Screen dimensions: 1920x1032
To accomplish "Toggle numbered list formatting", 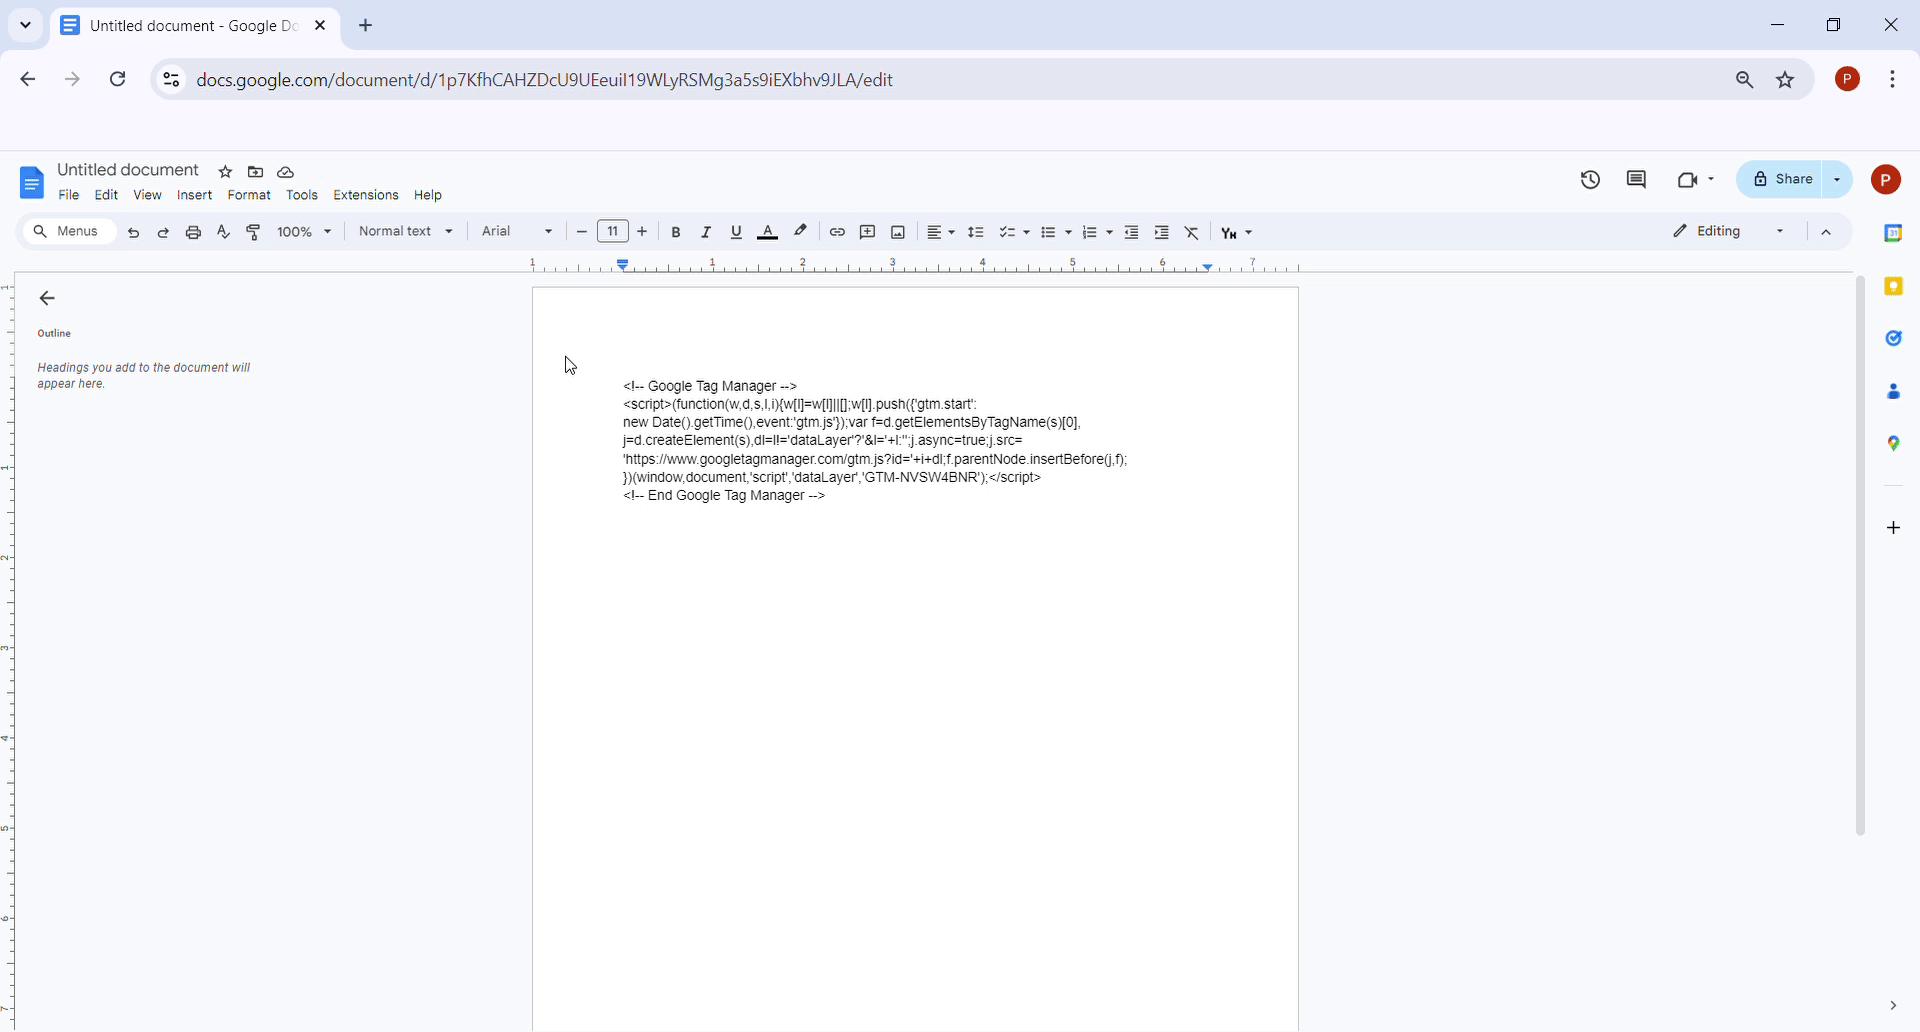I will pos(1091,232).
